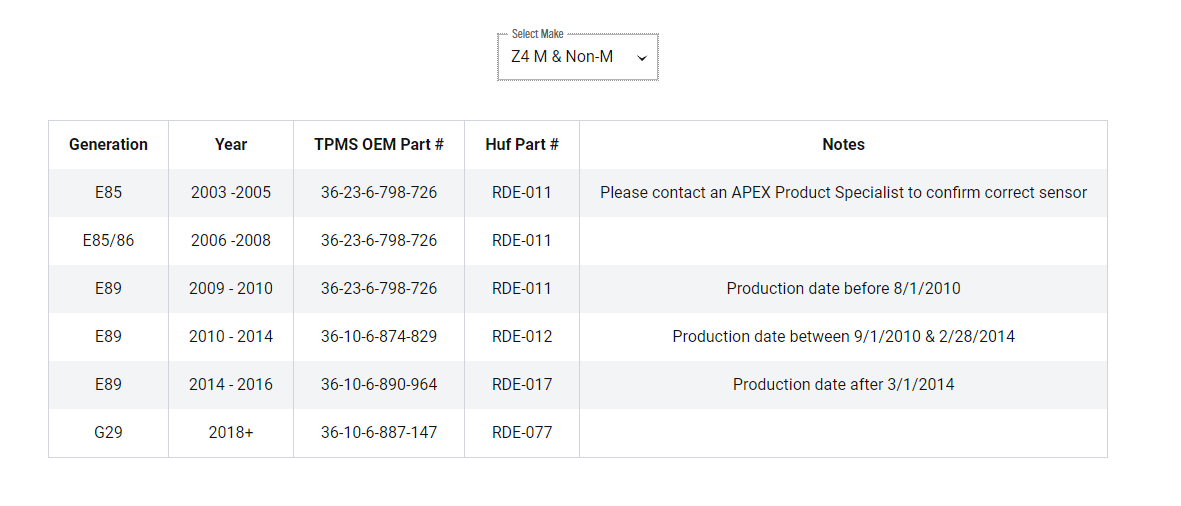Click the 2003 -2005 year cell

point(230,193)
